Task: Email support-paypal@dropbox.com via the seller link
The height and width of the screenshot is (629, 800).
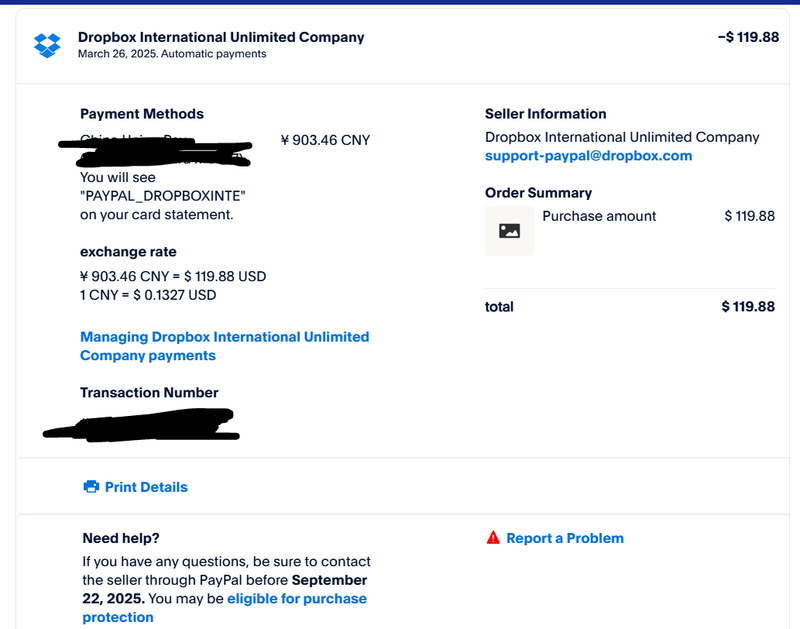Action: [x=588, y=156]
